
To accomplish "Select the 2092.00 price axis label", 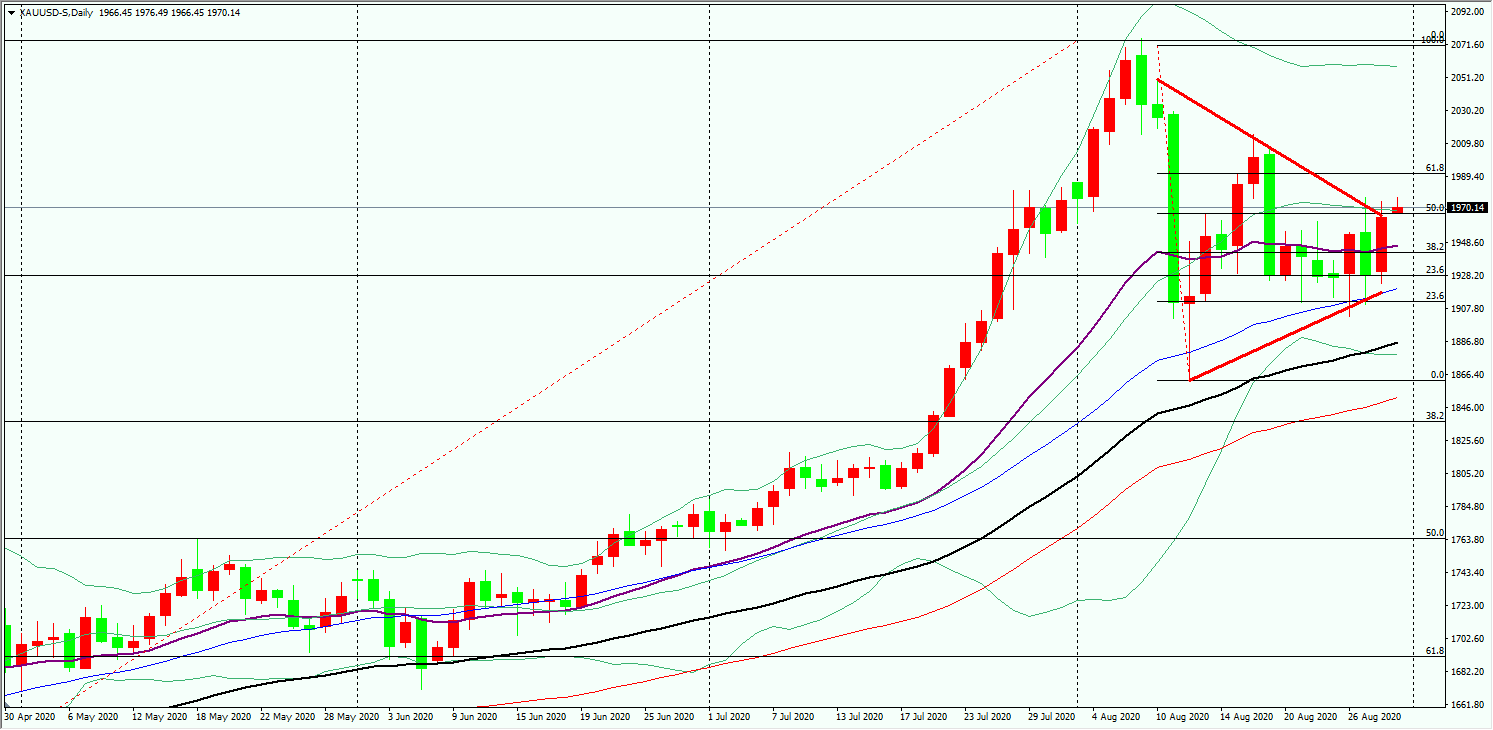I will pyautogui.click(x=1467, y=12).
